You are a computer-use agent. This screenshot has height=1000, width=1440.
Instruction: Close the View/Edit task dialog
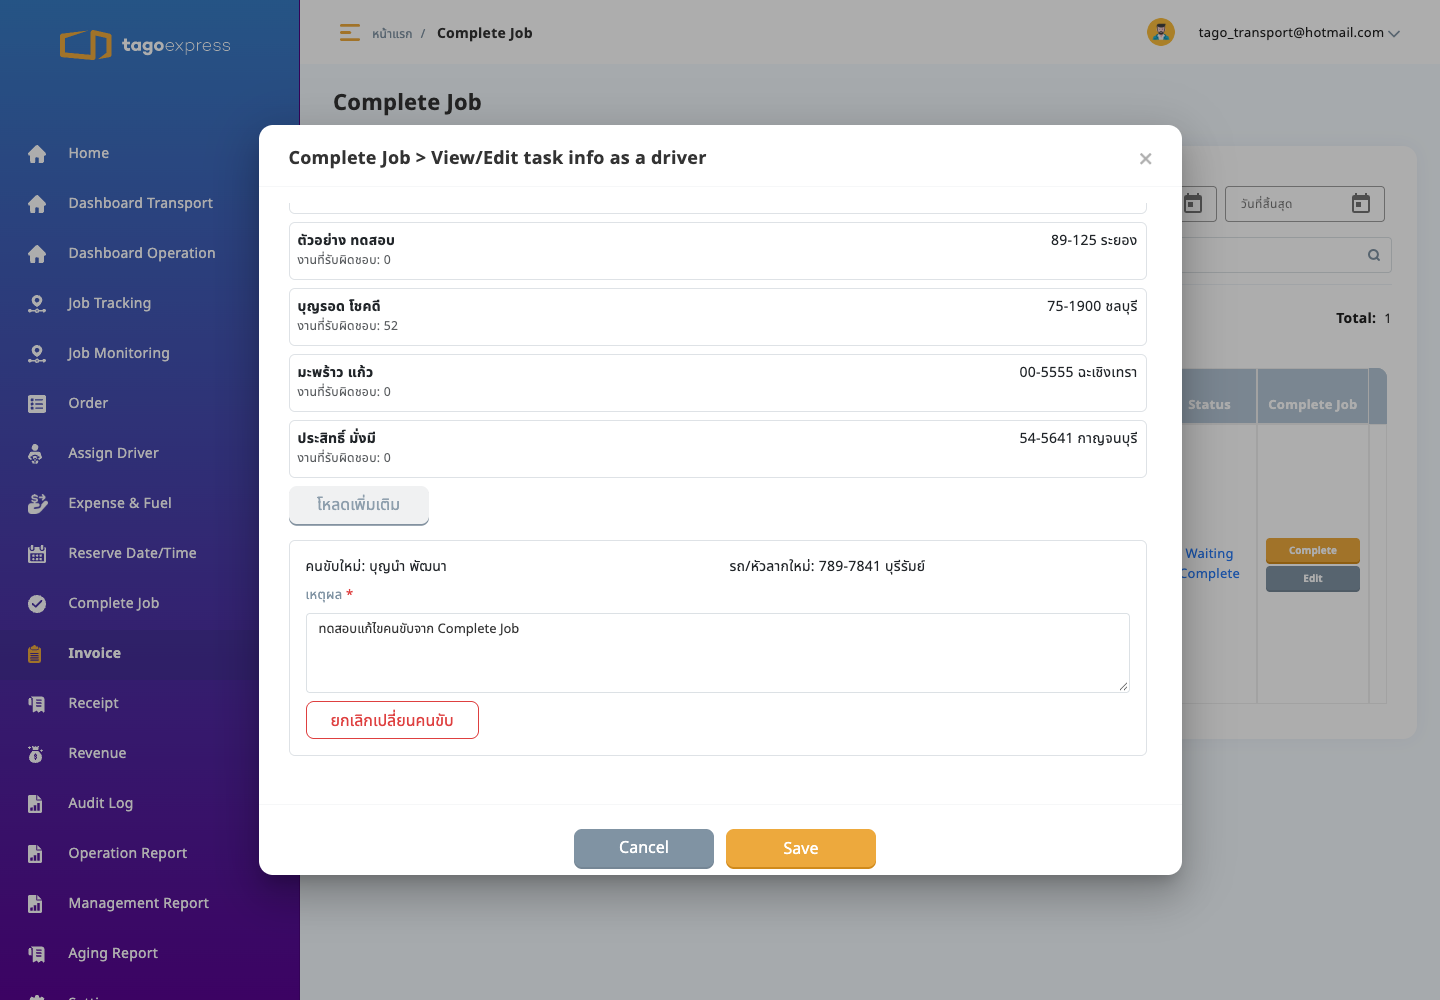pos(1146,158)
